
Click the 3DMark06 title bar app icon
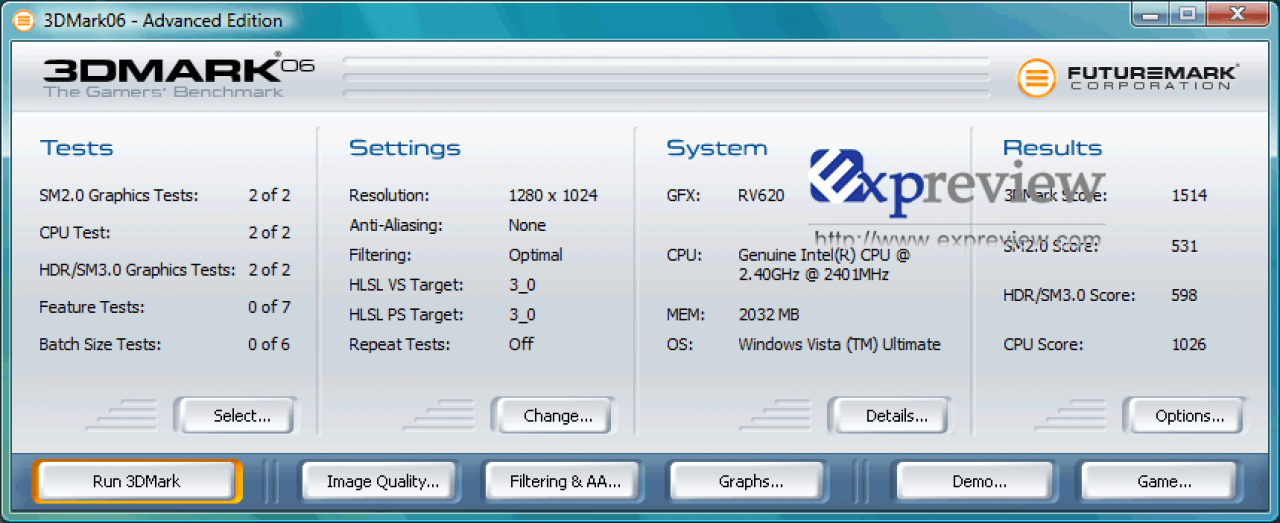click(x=22, y=20)
